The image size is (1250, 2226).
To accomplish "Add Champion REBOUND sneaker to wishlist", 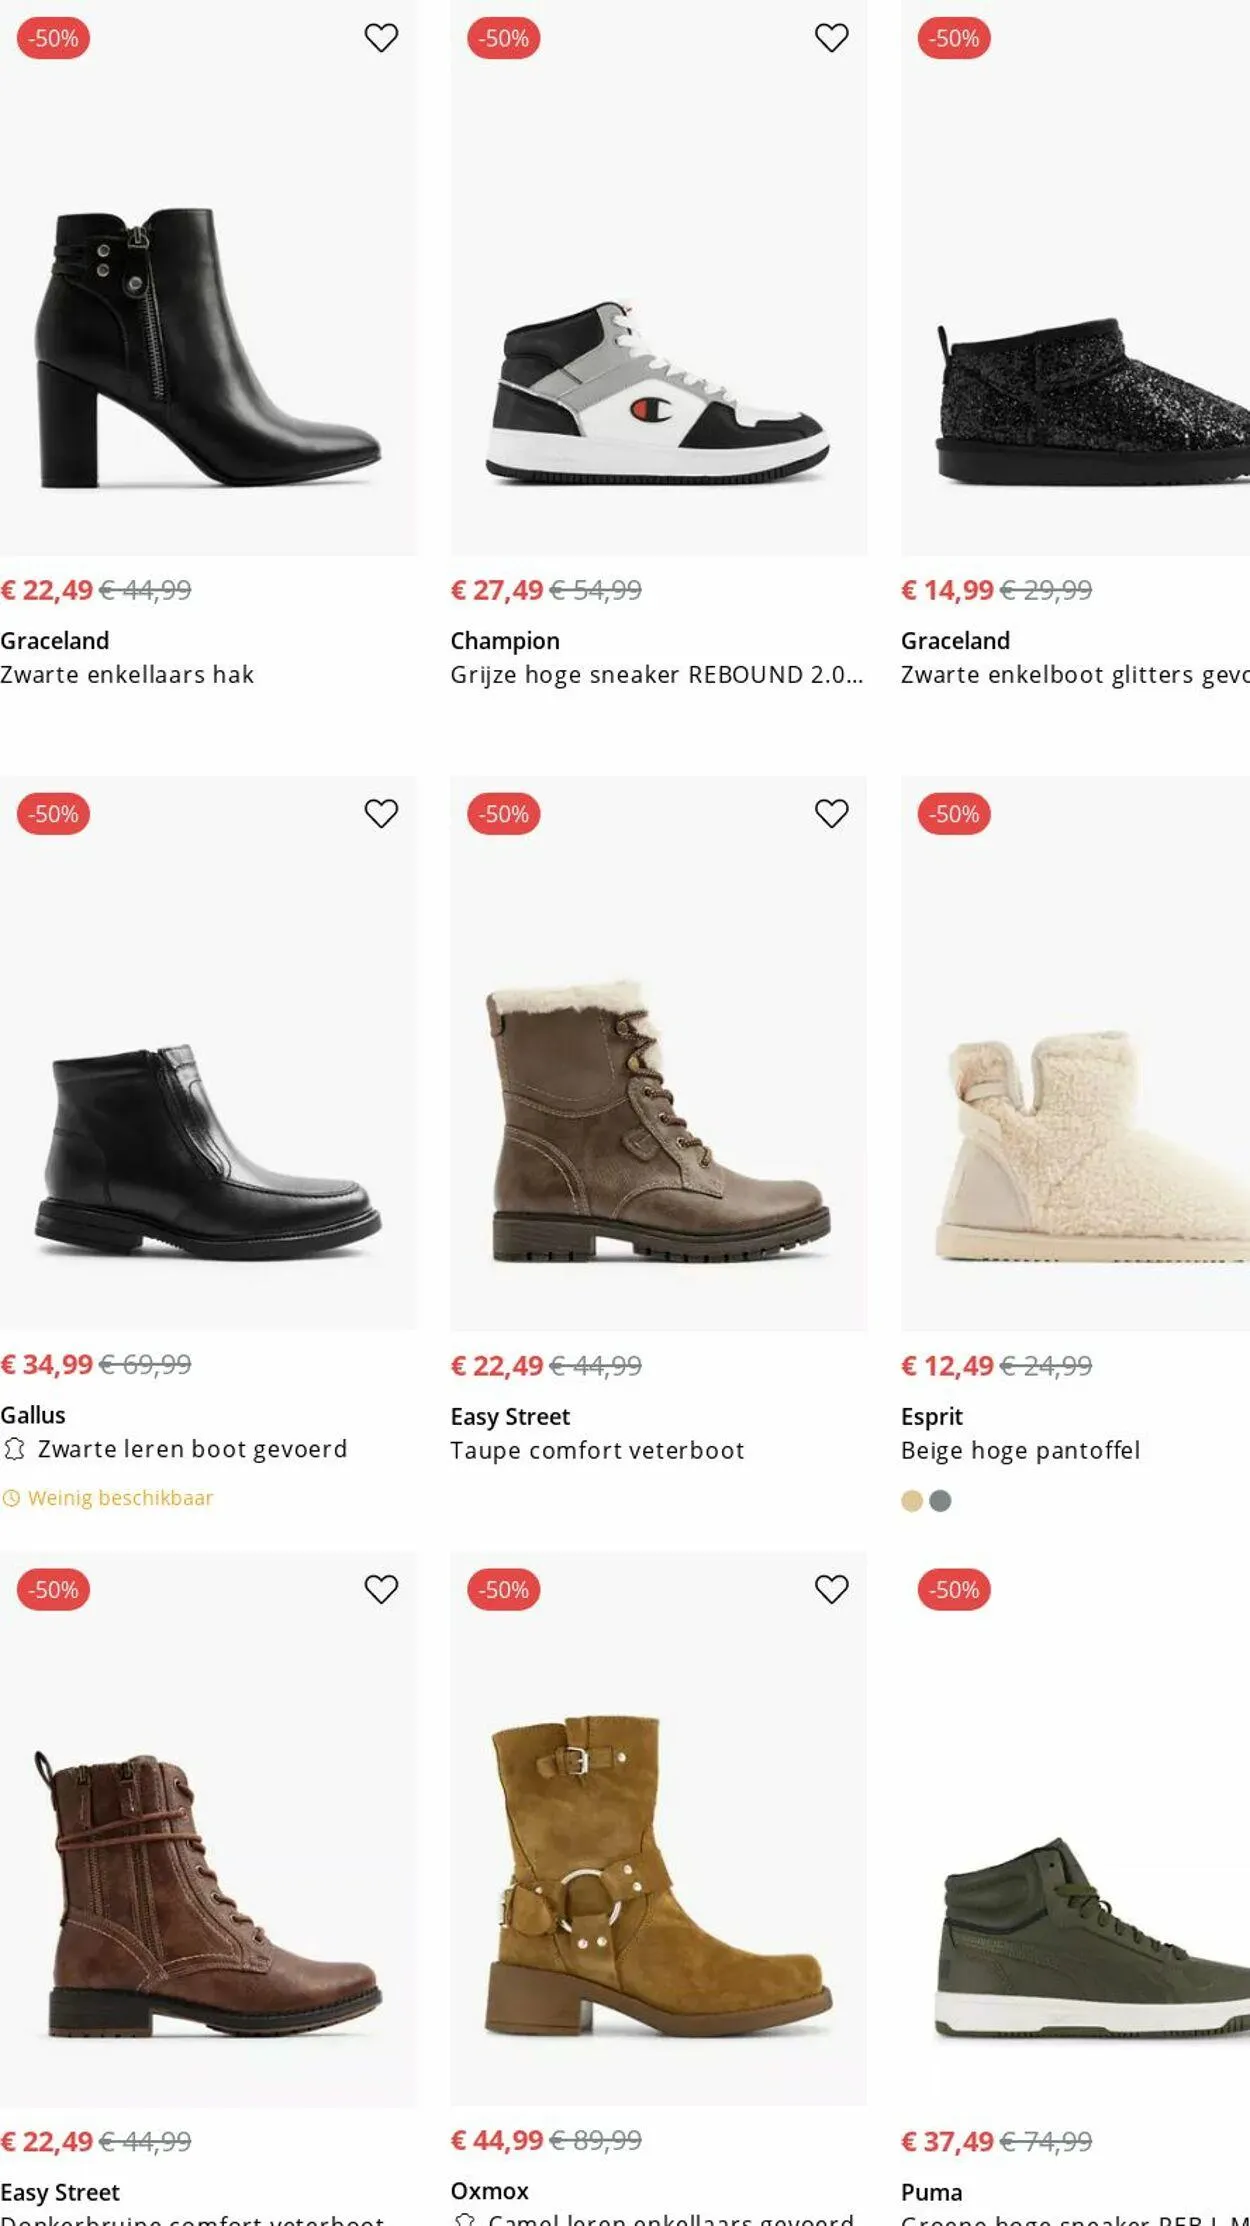I will click(x=831, y=38).
